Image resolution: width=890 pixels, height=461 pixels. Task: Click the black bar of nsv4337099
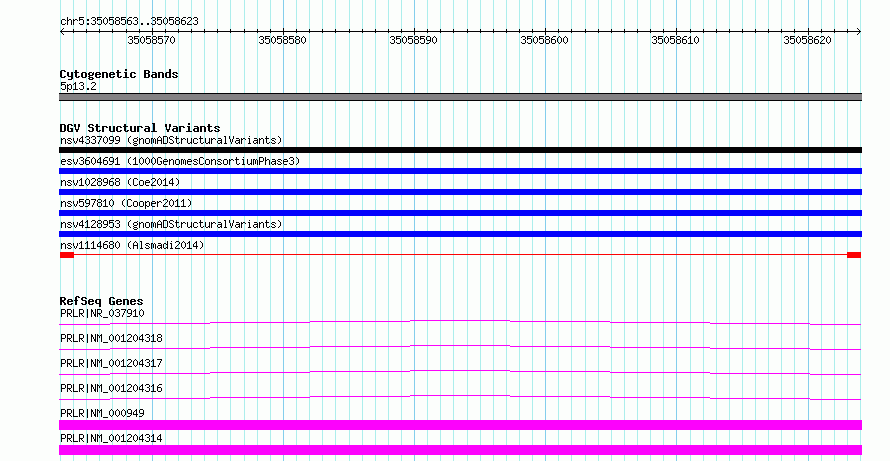[460, 150]
